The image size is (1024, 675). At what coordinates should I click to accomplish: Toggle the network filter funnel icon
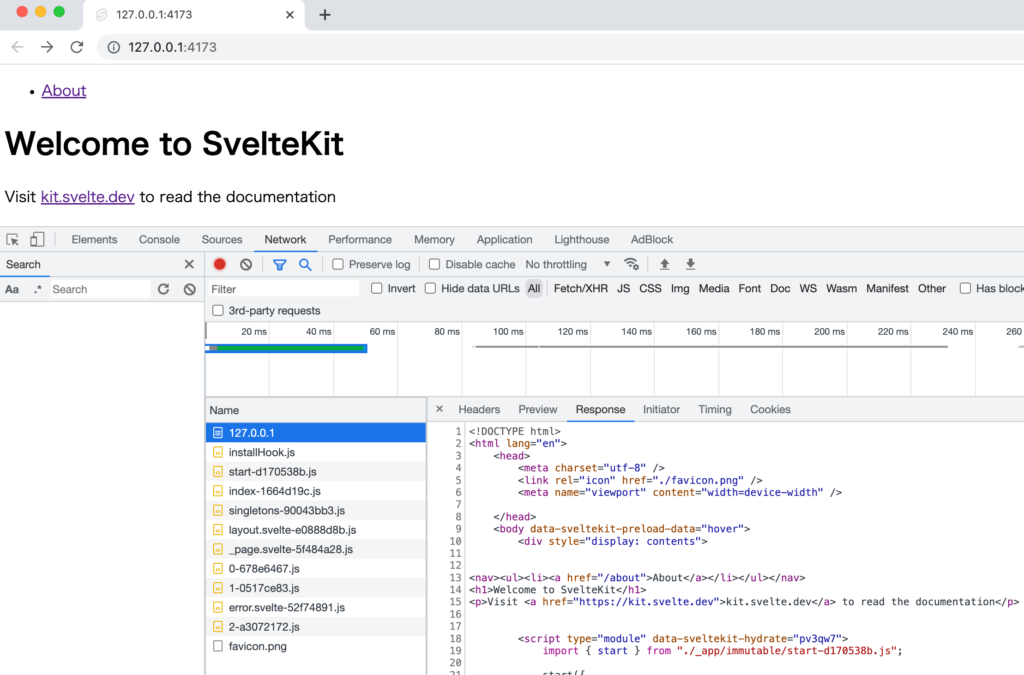coord(280,264)
